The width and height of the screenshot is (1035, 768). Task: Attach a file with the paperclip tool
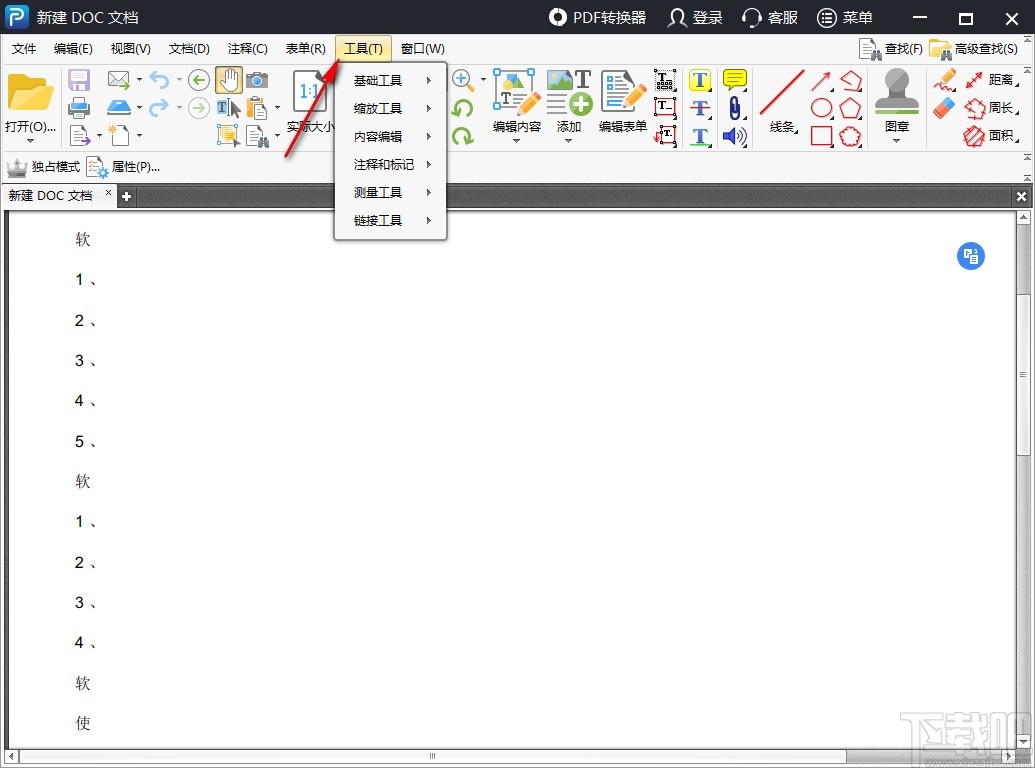pos(734,107)
